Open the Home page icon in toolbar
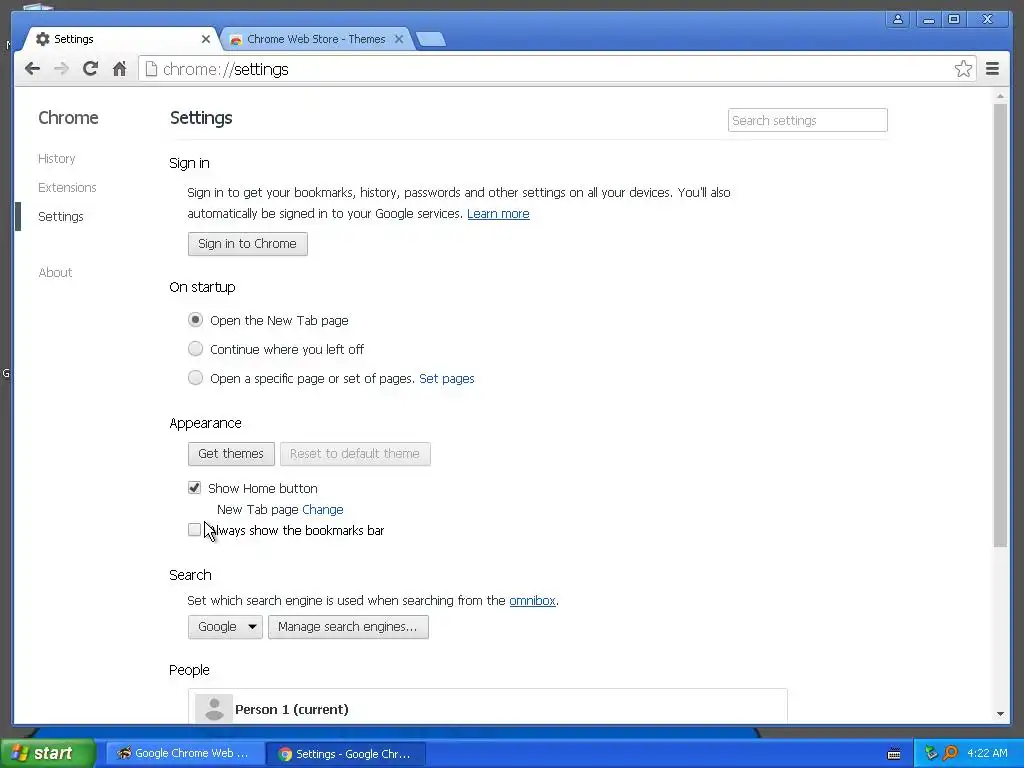Image resolution: width=1024 pixels, height=768 pixels. (x=119, y=69)
